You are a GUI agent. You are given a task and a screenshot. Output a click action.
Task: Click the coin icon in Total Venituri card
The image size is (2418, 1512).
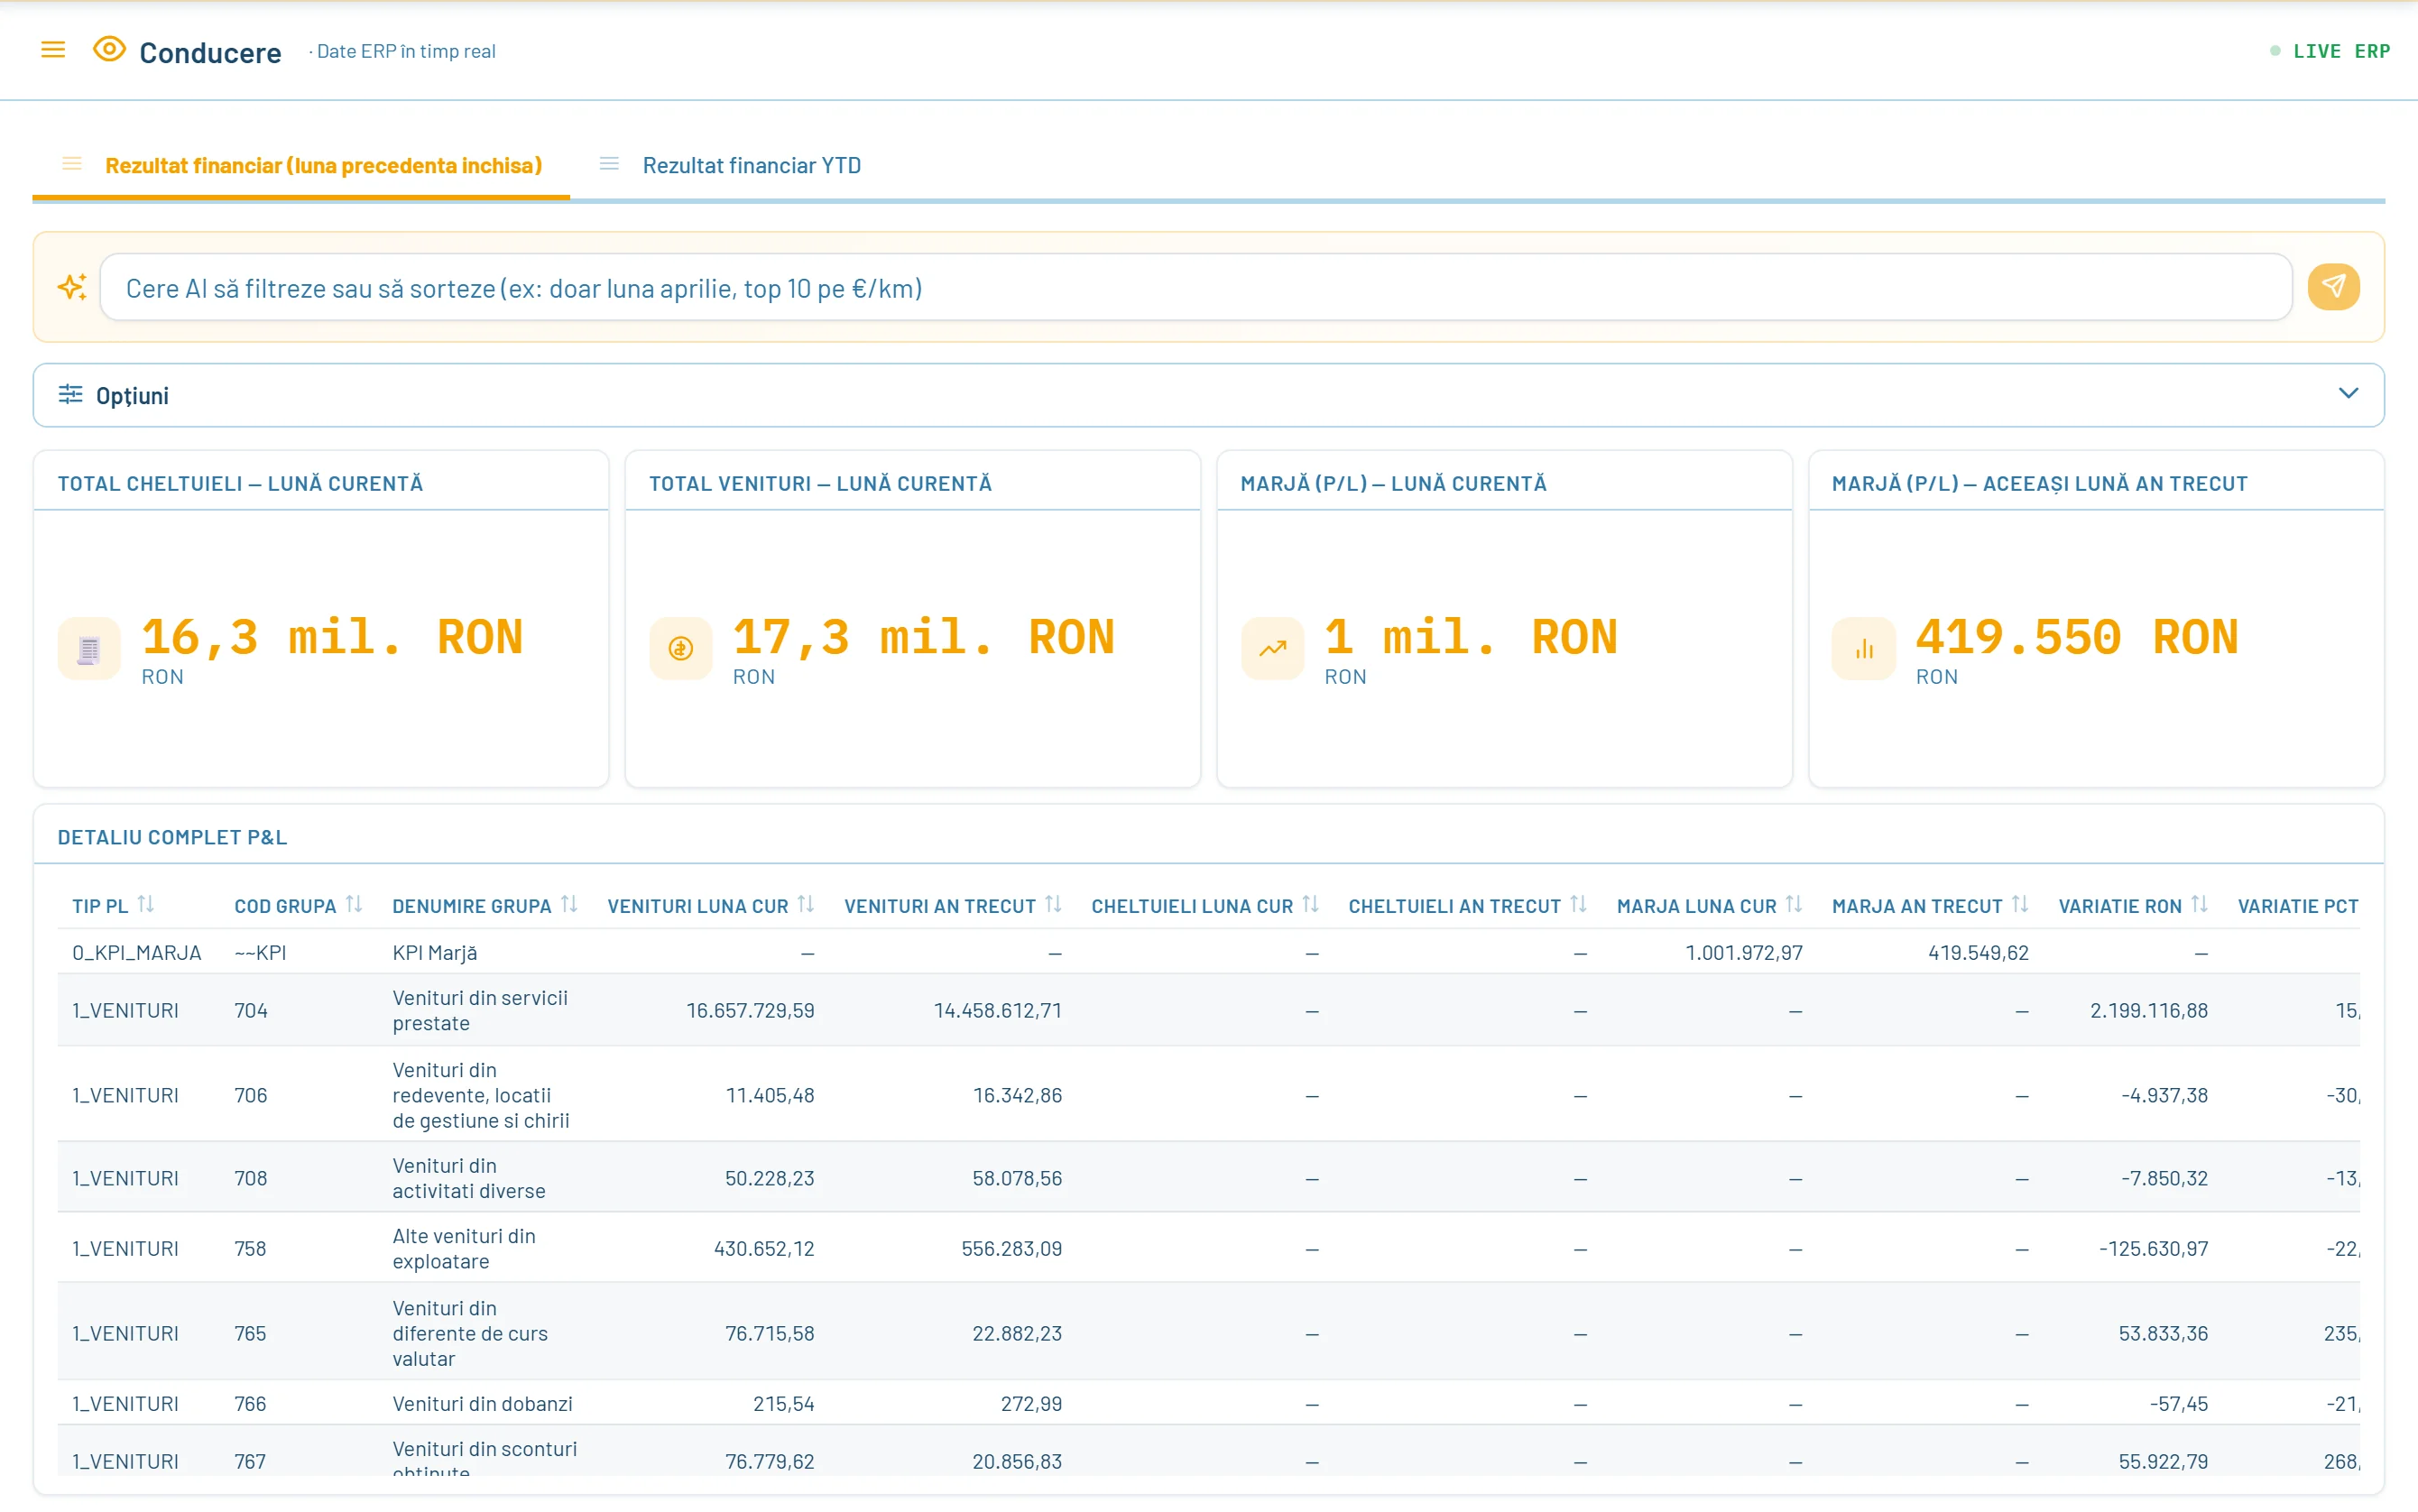(x=681, y=650)
